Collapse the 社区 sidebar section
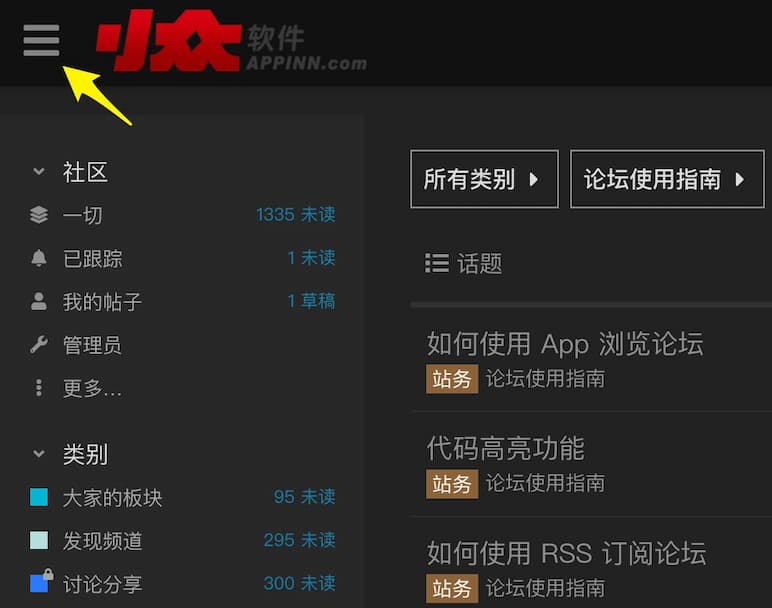772x608 pixels. (x=39, y=172)
